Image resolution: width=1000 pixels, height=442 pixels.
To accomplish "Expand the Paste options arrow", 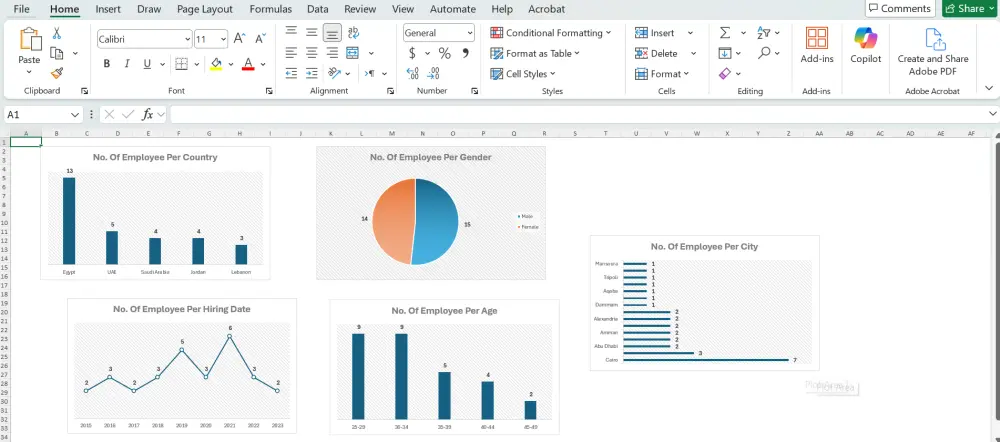I will pyautogui.click(x=29, y=71).
